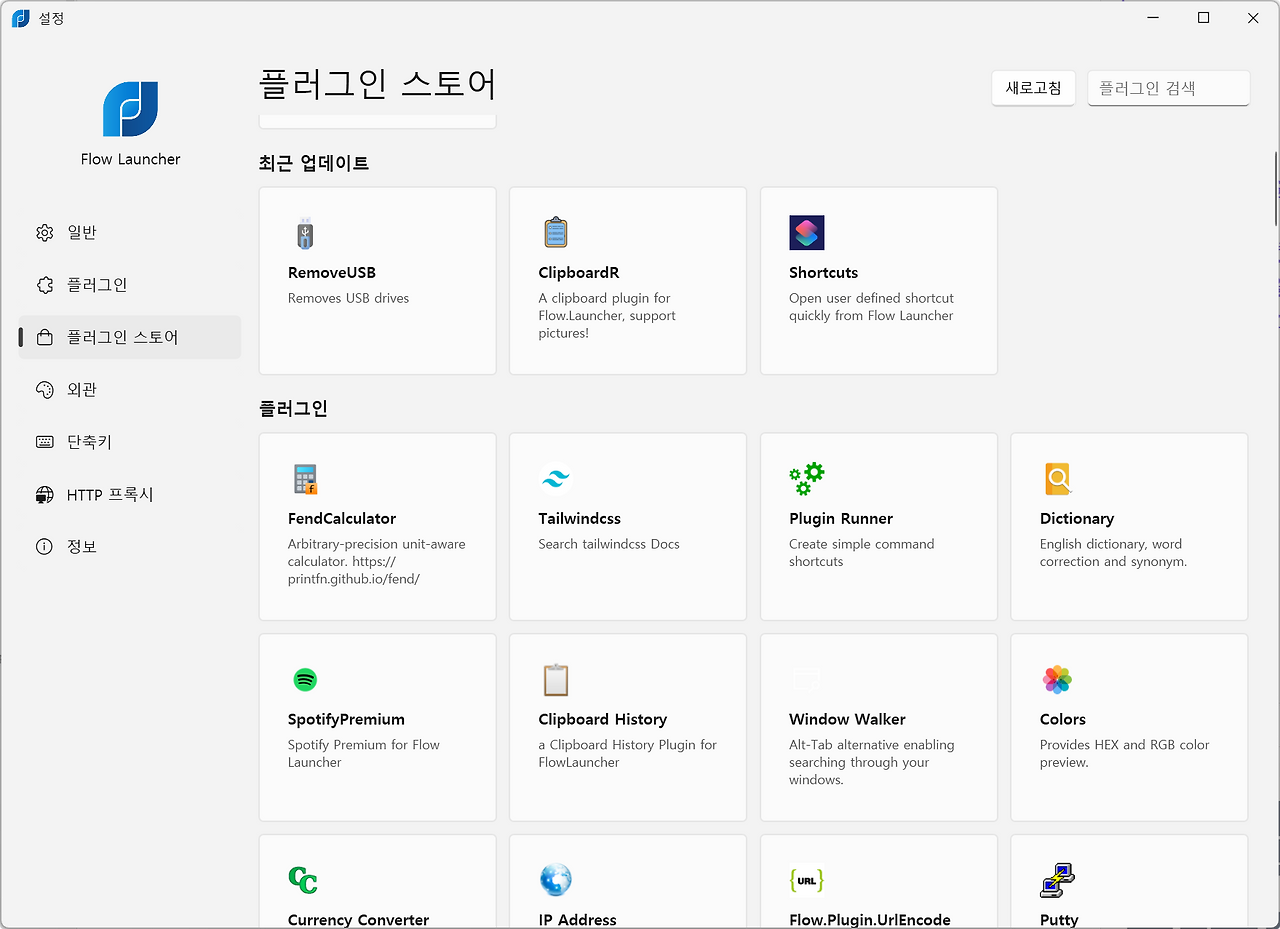Screen dimensions: 1280x929
Task: Click the 'Create simple command shortcuts' description
Action: point(862,553)
